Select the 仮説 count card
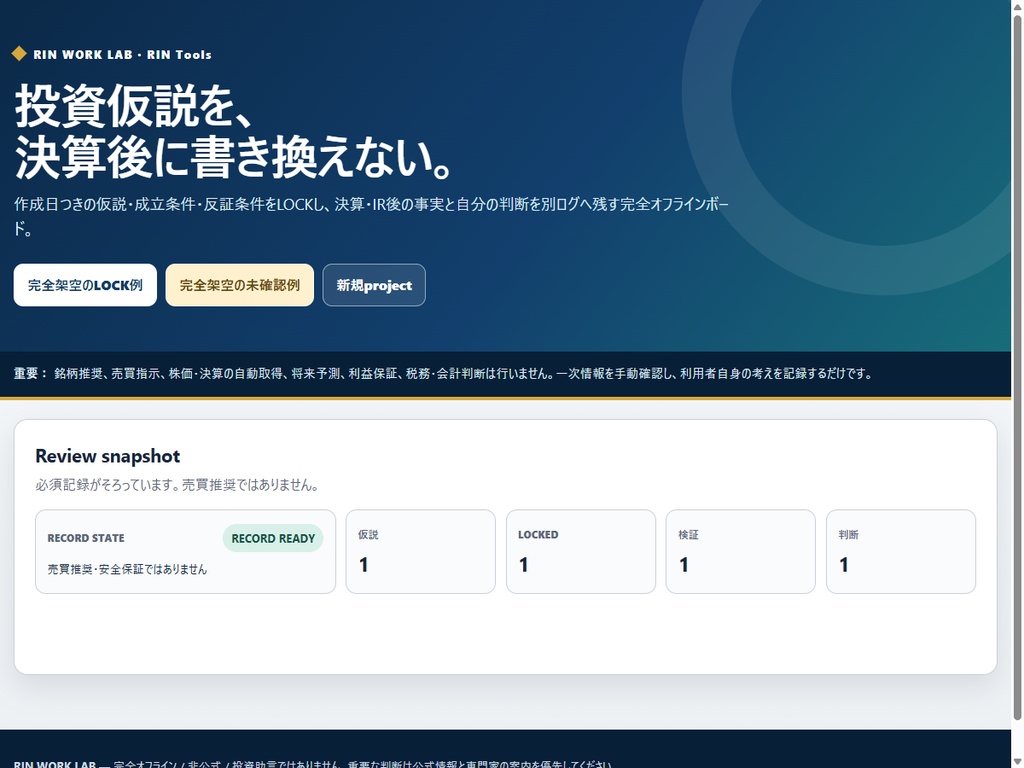Image resolution: width=1024 pixels, height=768 pixels. pos(421,551)
